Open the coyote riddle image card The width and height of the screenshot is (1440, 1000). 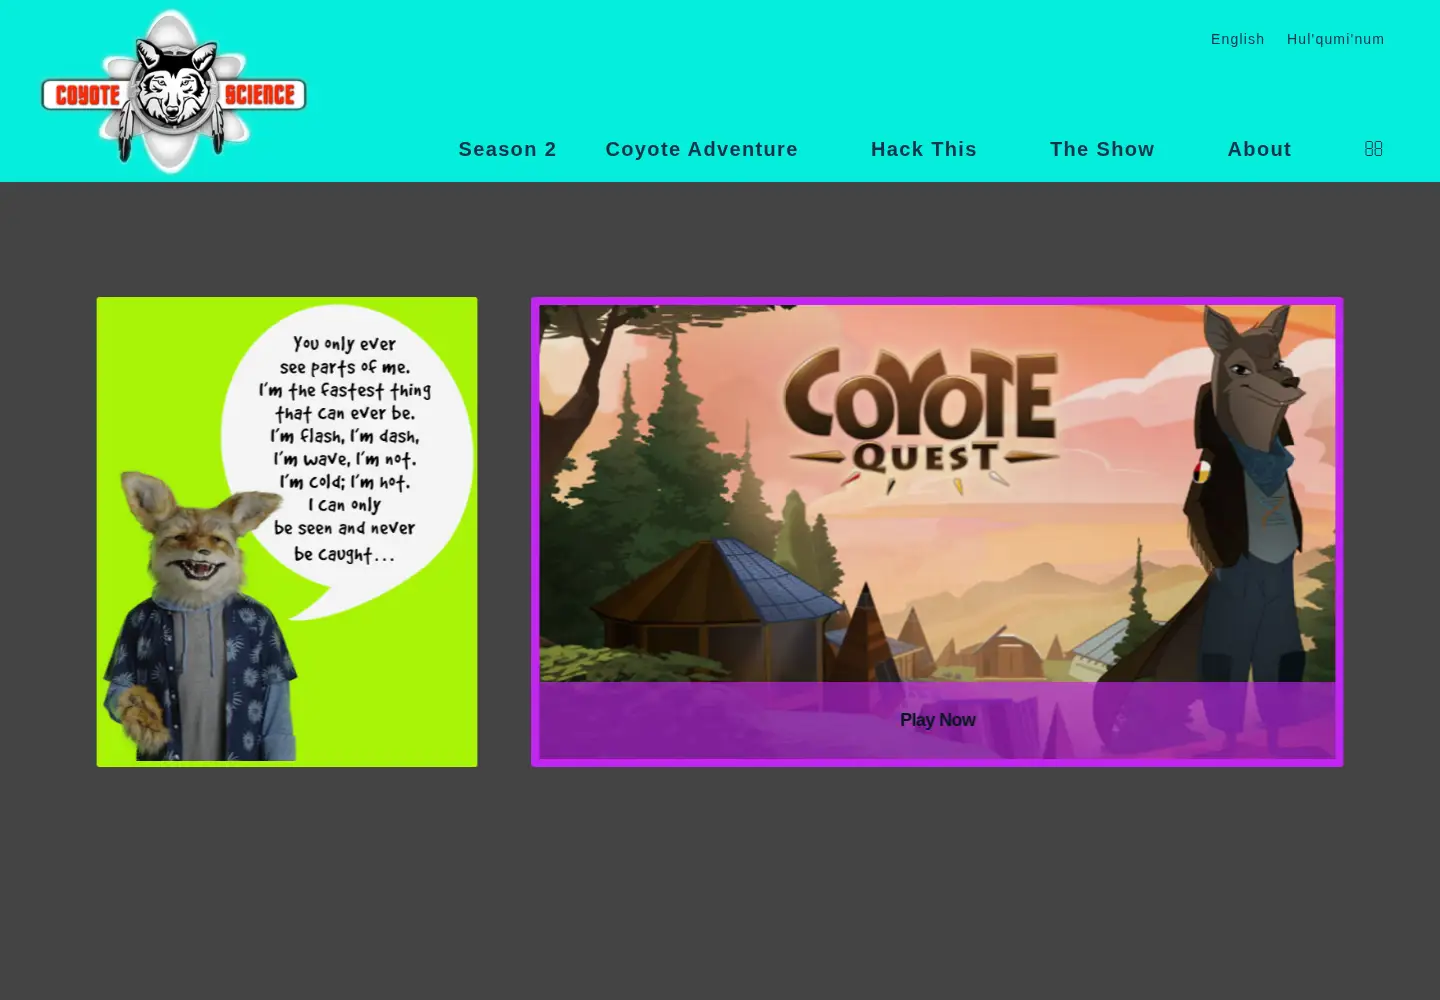click(287, 532)
